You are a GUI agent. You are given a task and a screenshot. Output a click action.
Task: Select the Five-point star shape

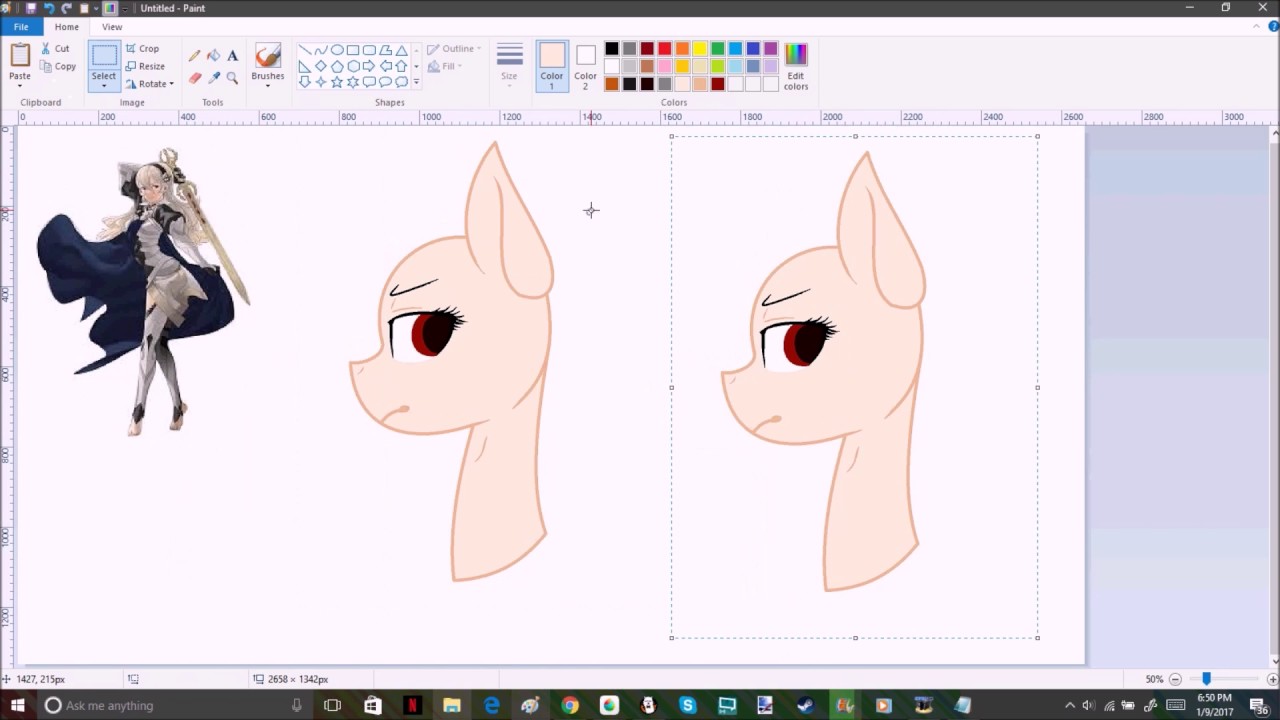tap(337, 82)
